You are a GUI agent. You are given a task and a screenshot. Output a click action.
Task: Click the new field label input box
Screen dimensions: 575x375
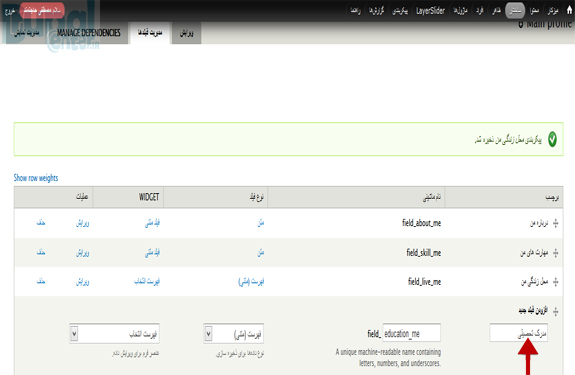pos(519,333)
